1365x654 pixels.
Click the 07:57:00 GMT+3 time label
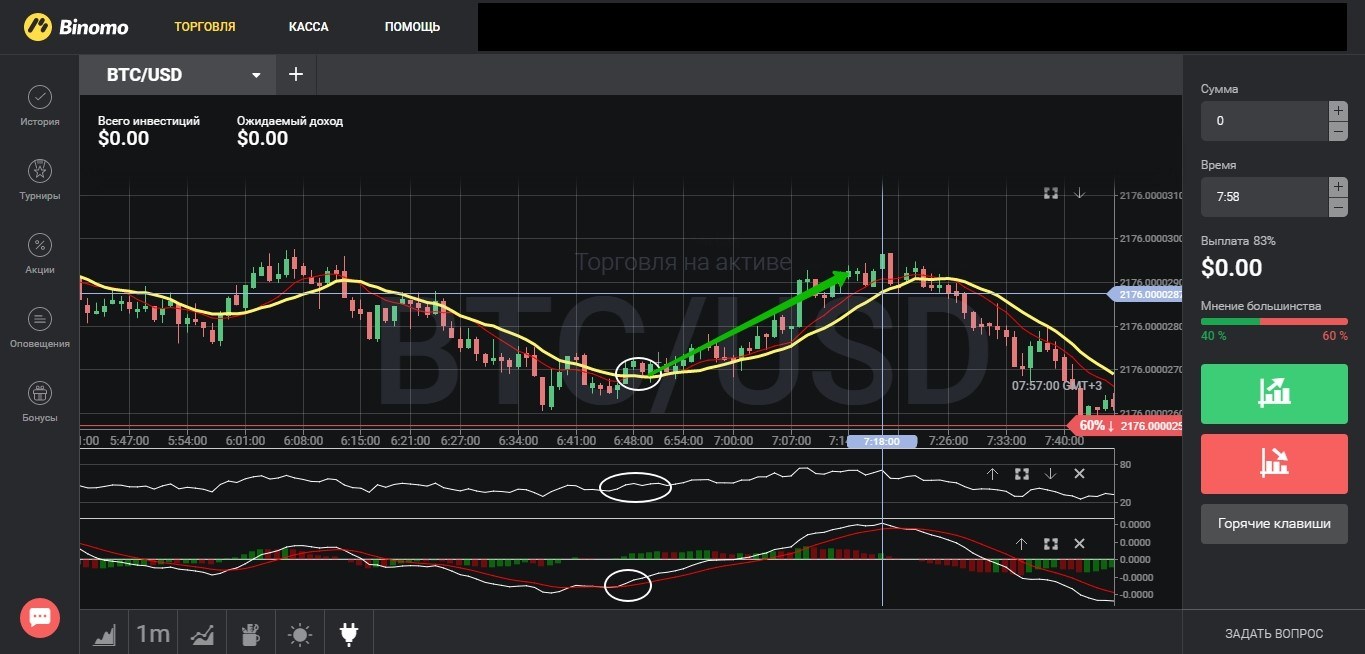click(x=1057, y=385)
